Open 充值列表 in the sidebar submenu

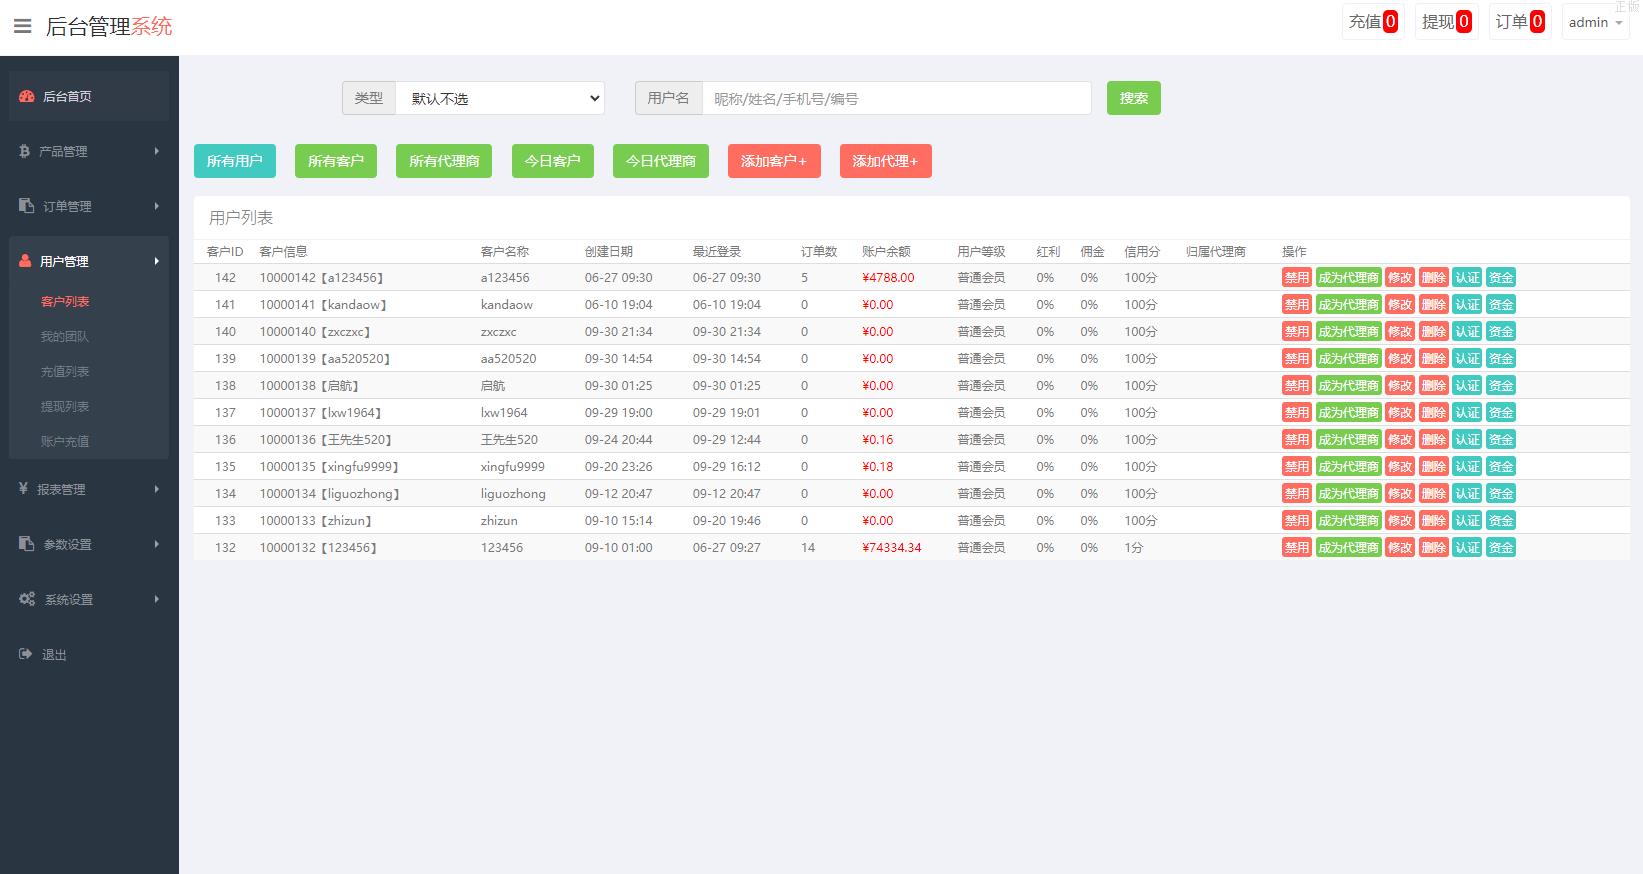tap(65, 371)
